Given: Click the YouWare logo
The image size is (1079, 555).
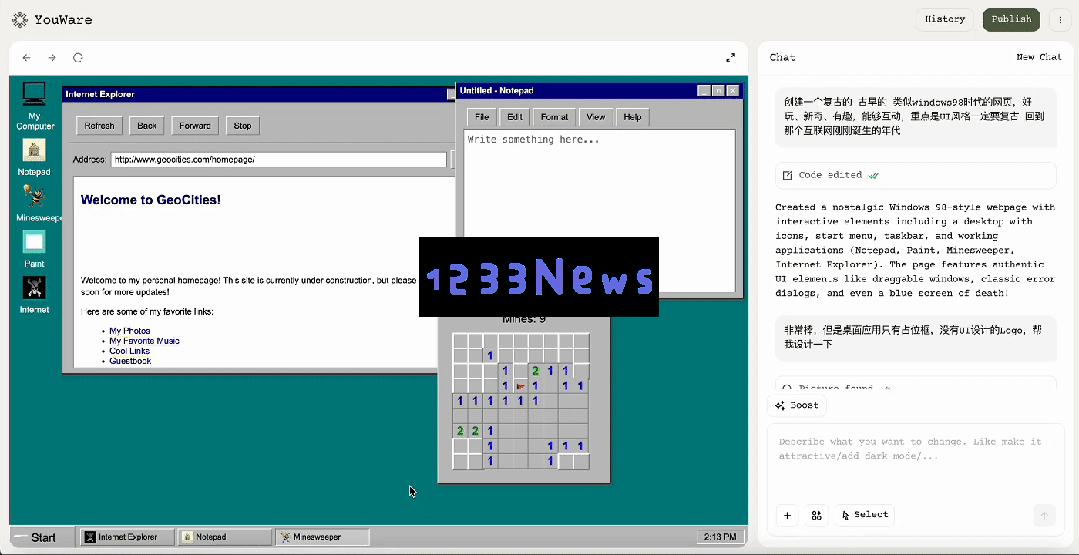Looking at the screenshot, I should pyautogui.click(x=52, y=20).
